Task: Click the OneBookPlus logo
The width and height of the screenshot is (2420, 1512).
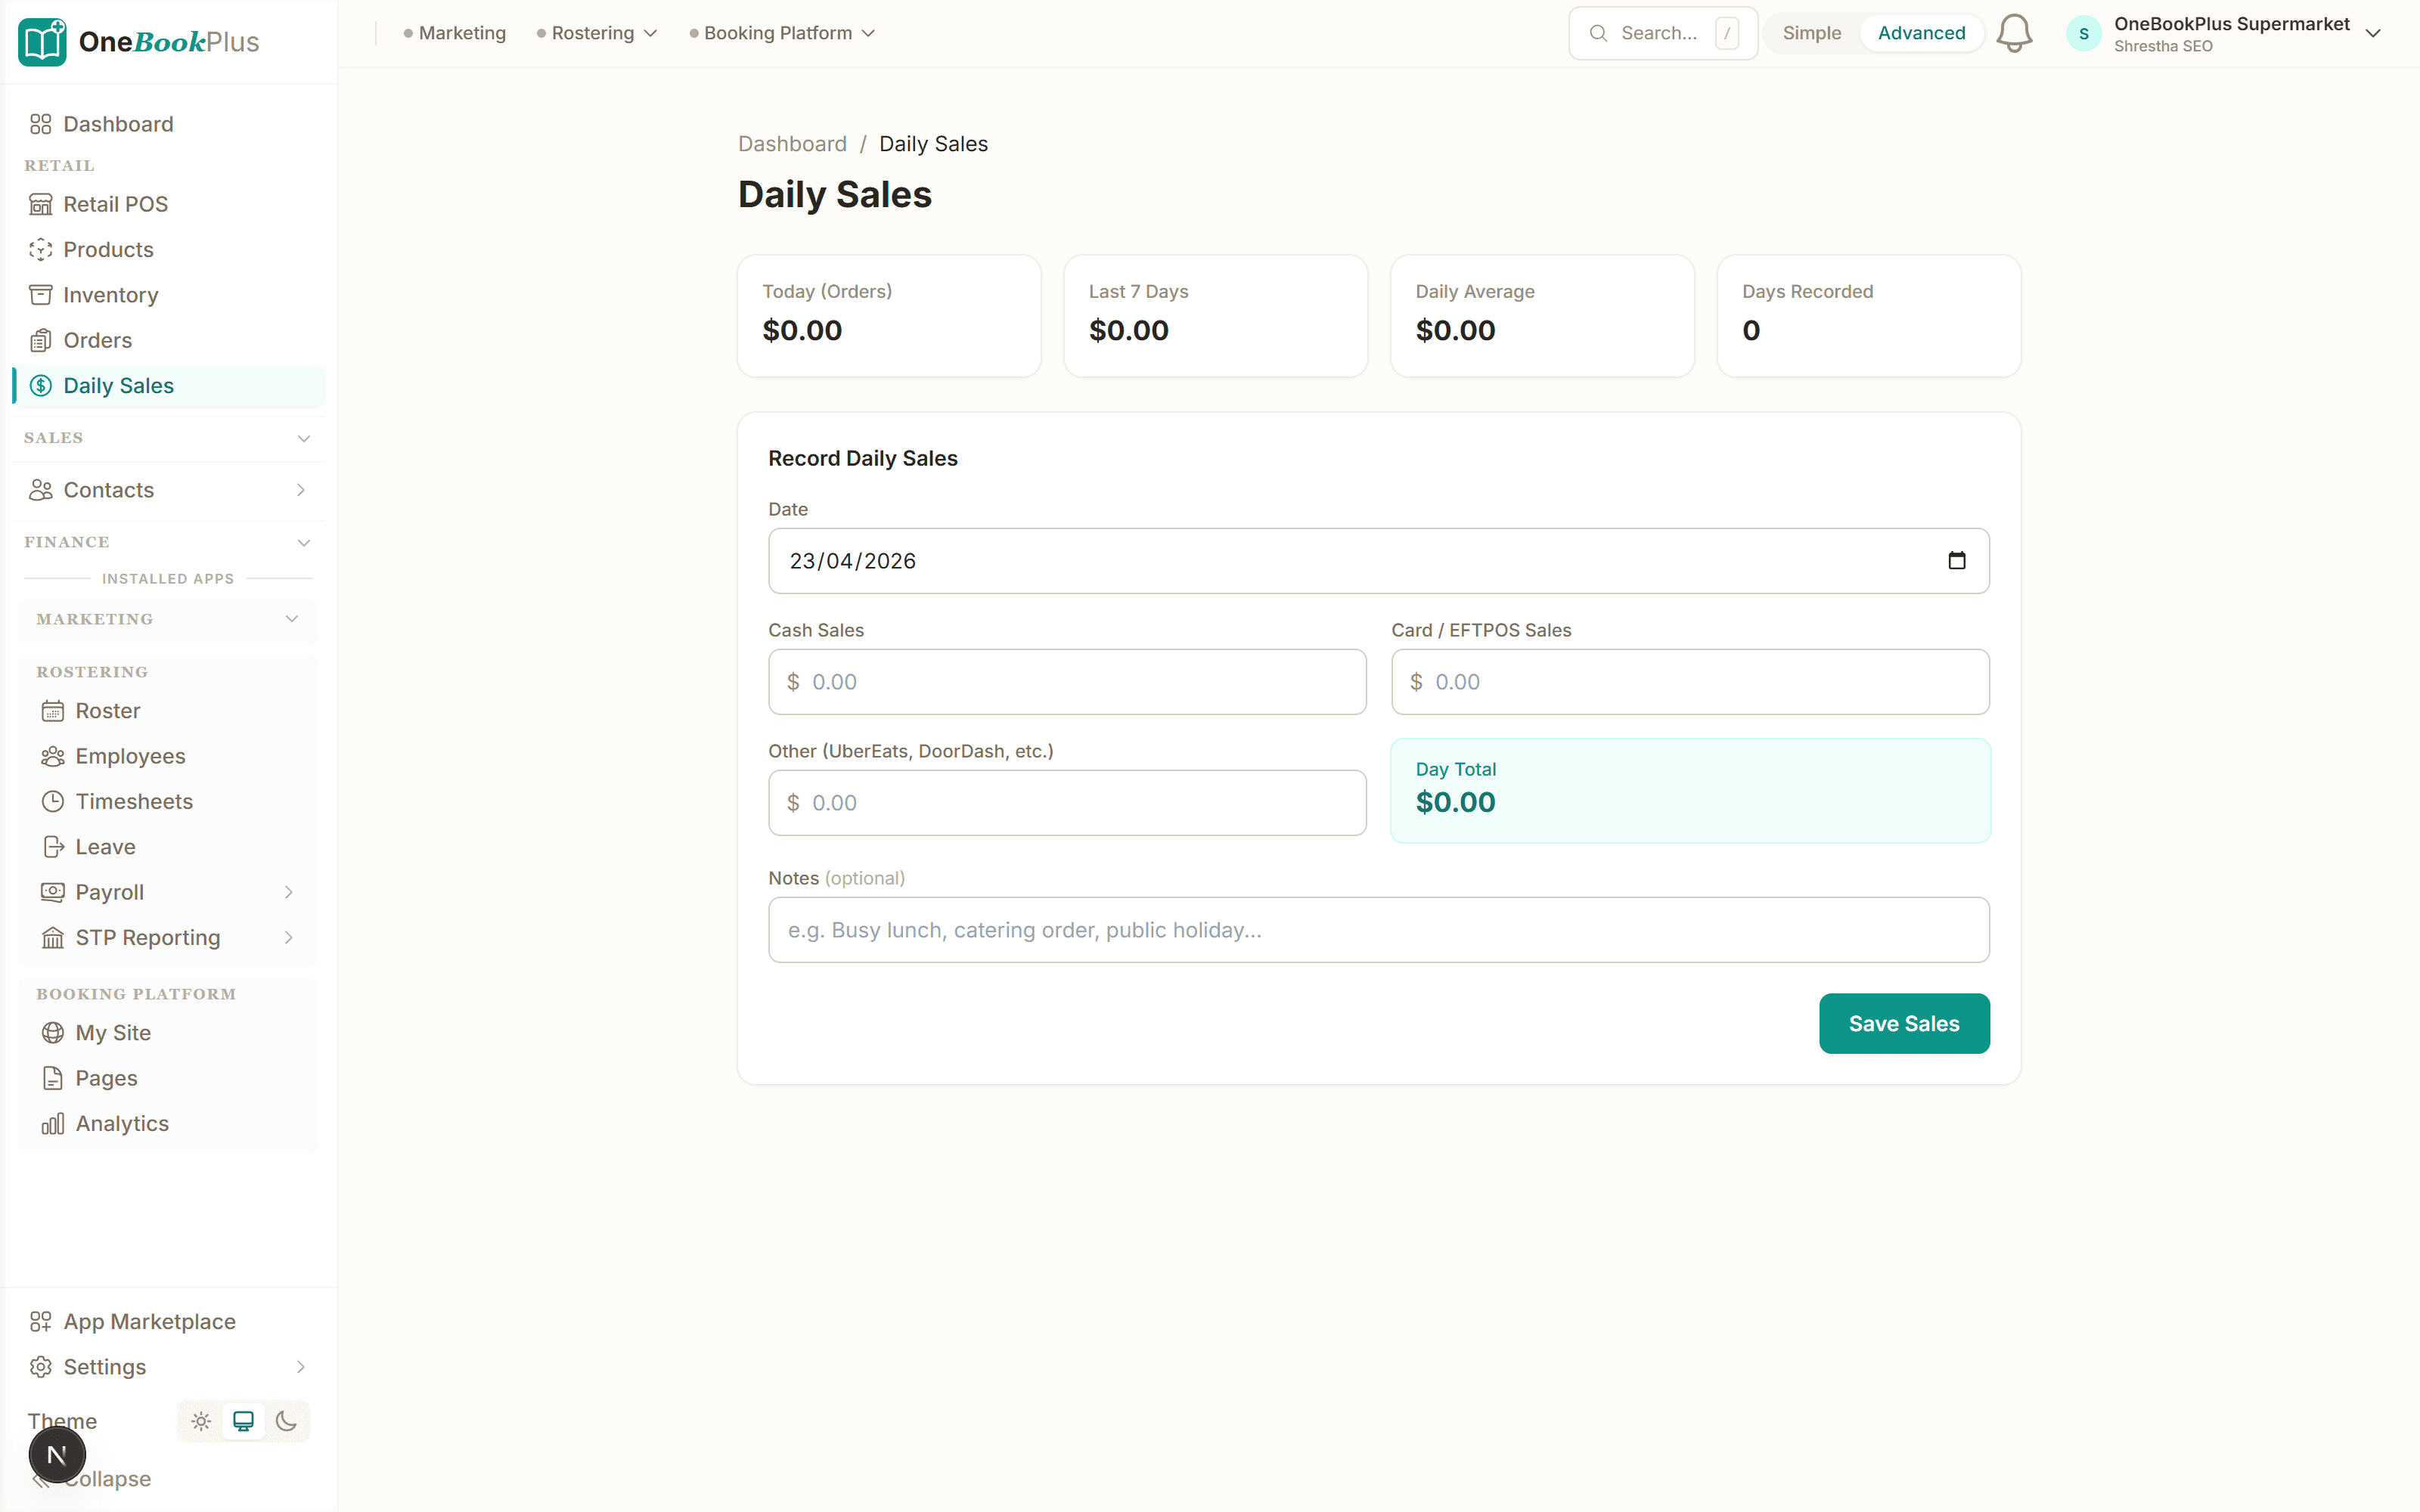Action: 139,42
